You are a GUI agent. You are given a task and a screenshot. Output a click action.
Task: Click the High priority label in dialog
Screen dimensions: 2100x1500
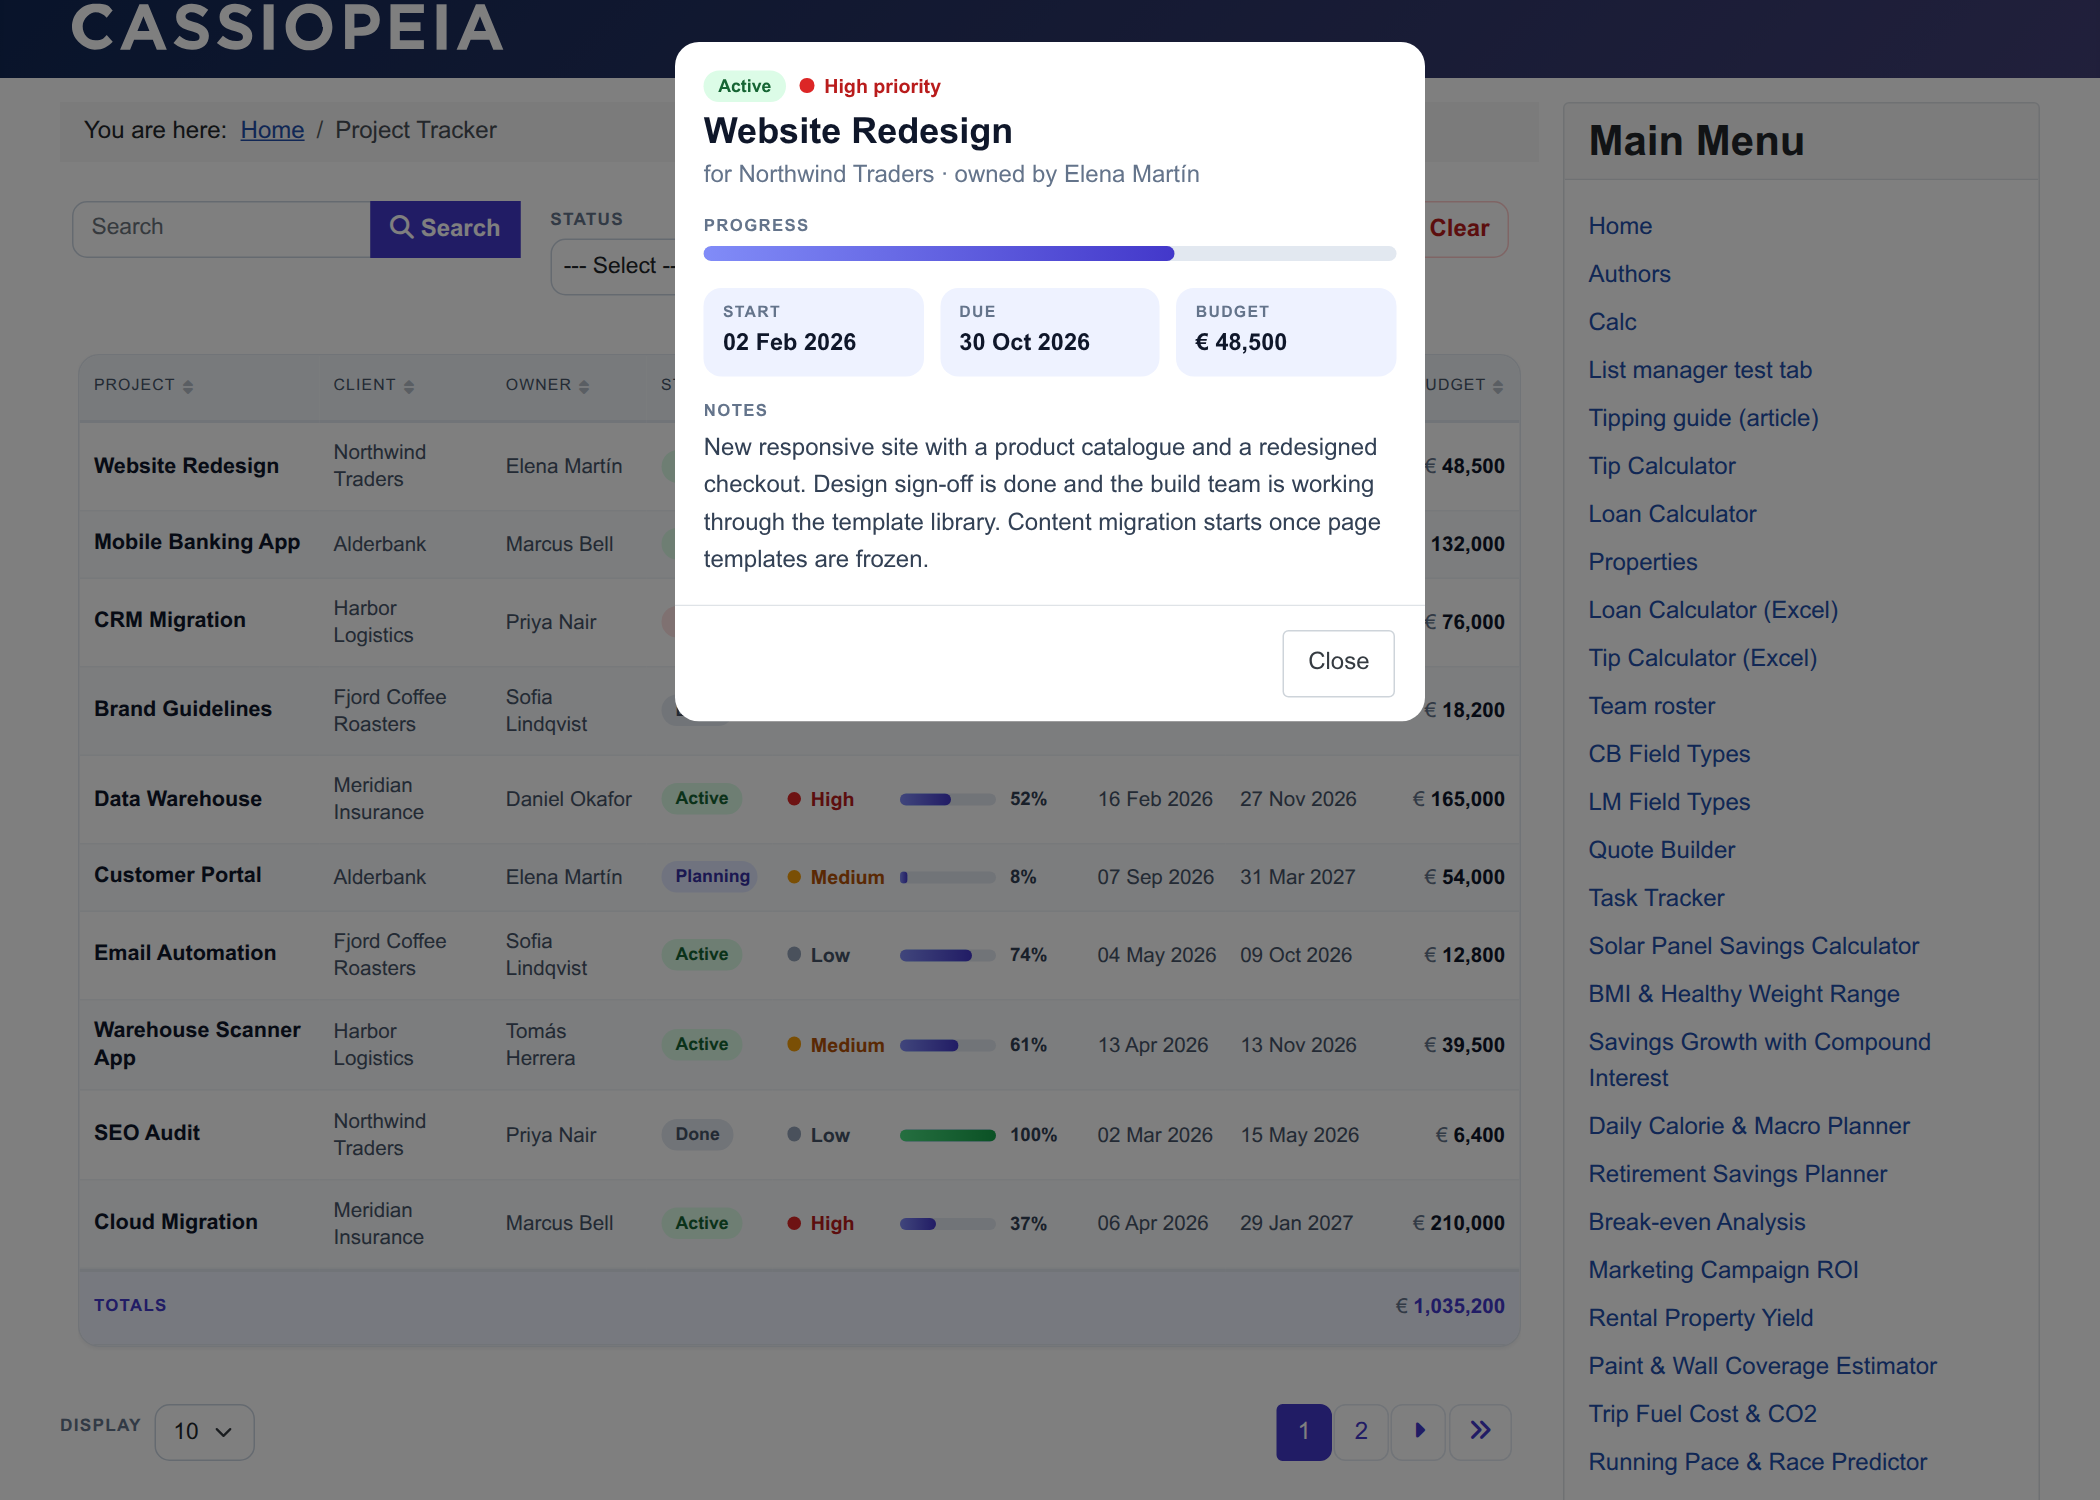coord(870,86)
